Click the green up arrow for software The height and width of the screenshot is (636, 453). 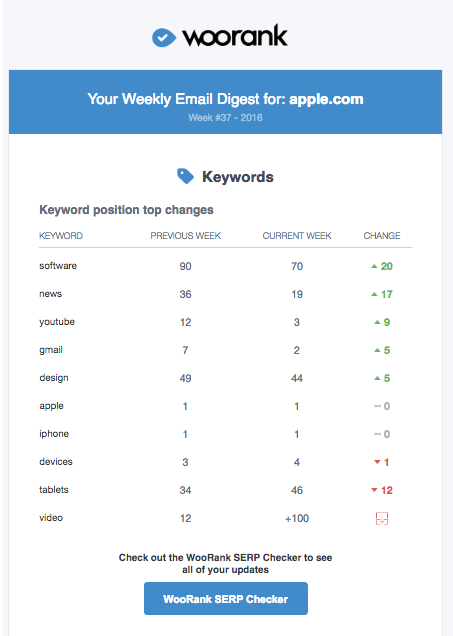pos(374,266)
